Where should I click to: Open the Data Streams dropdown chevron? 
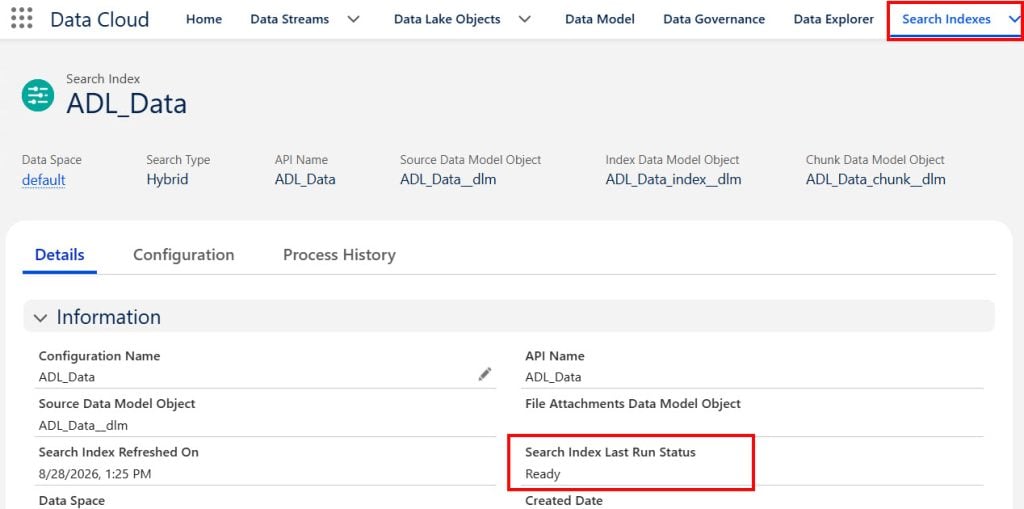coord(353,20)
